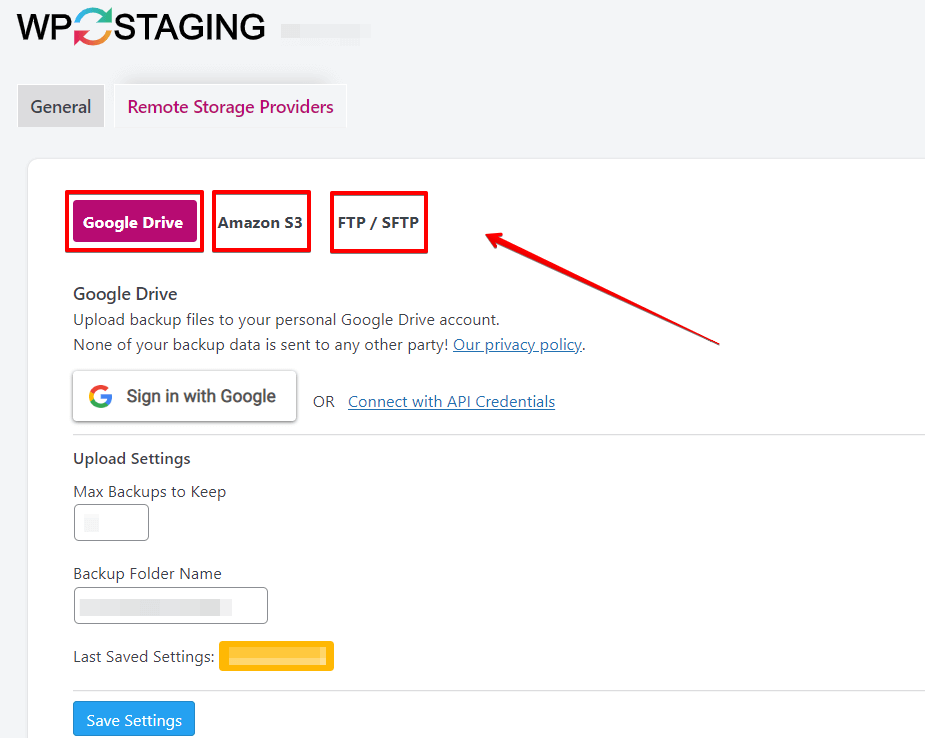Image resolution: width=925 pixels, height=738 pixels.
Task: Open Remote Storage Providers tab
Action: pyautogui.click(x=230, y=106)
